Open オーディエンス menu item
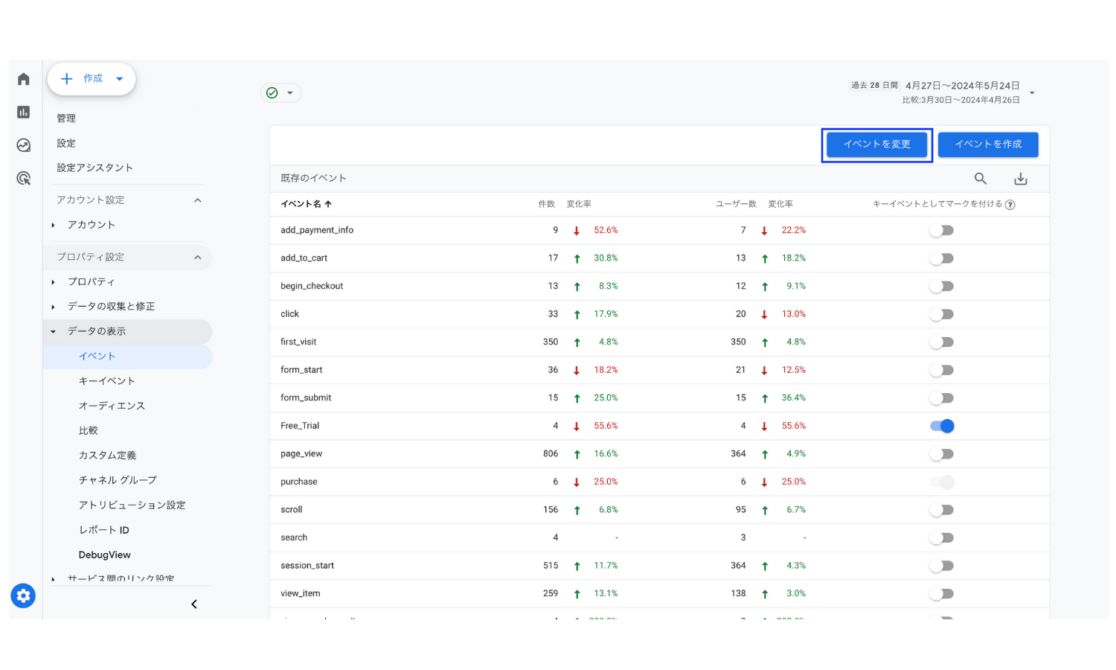Screen dimensions: 1116x670 click(112, 406)
